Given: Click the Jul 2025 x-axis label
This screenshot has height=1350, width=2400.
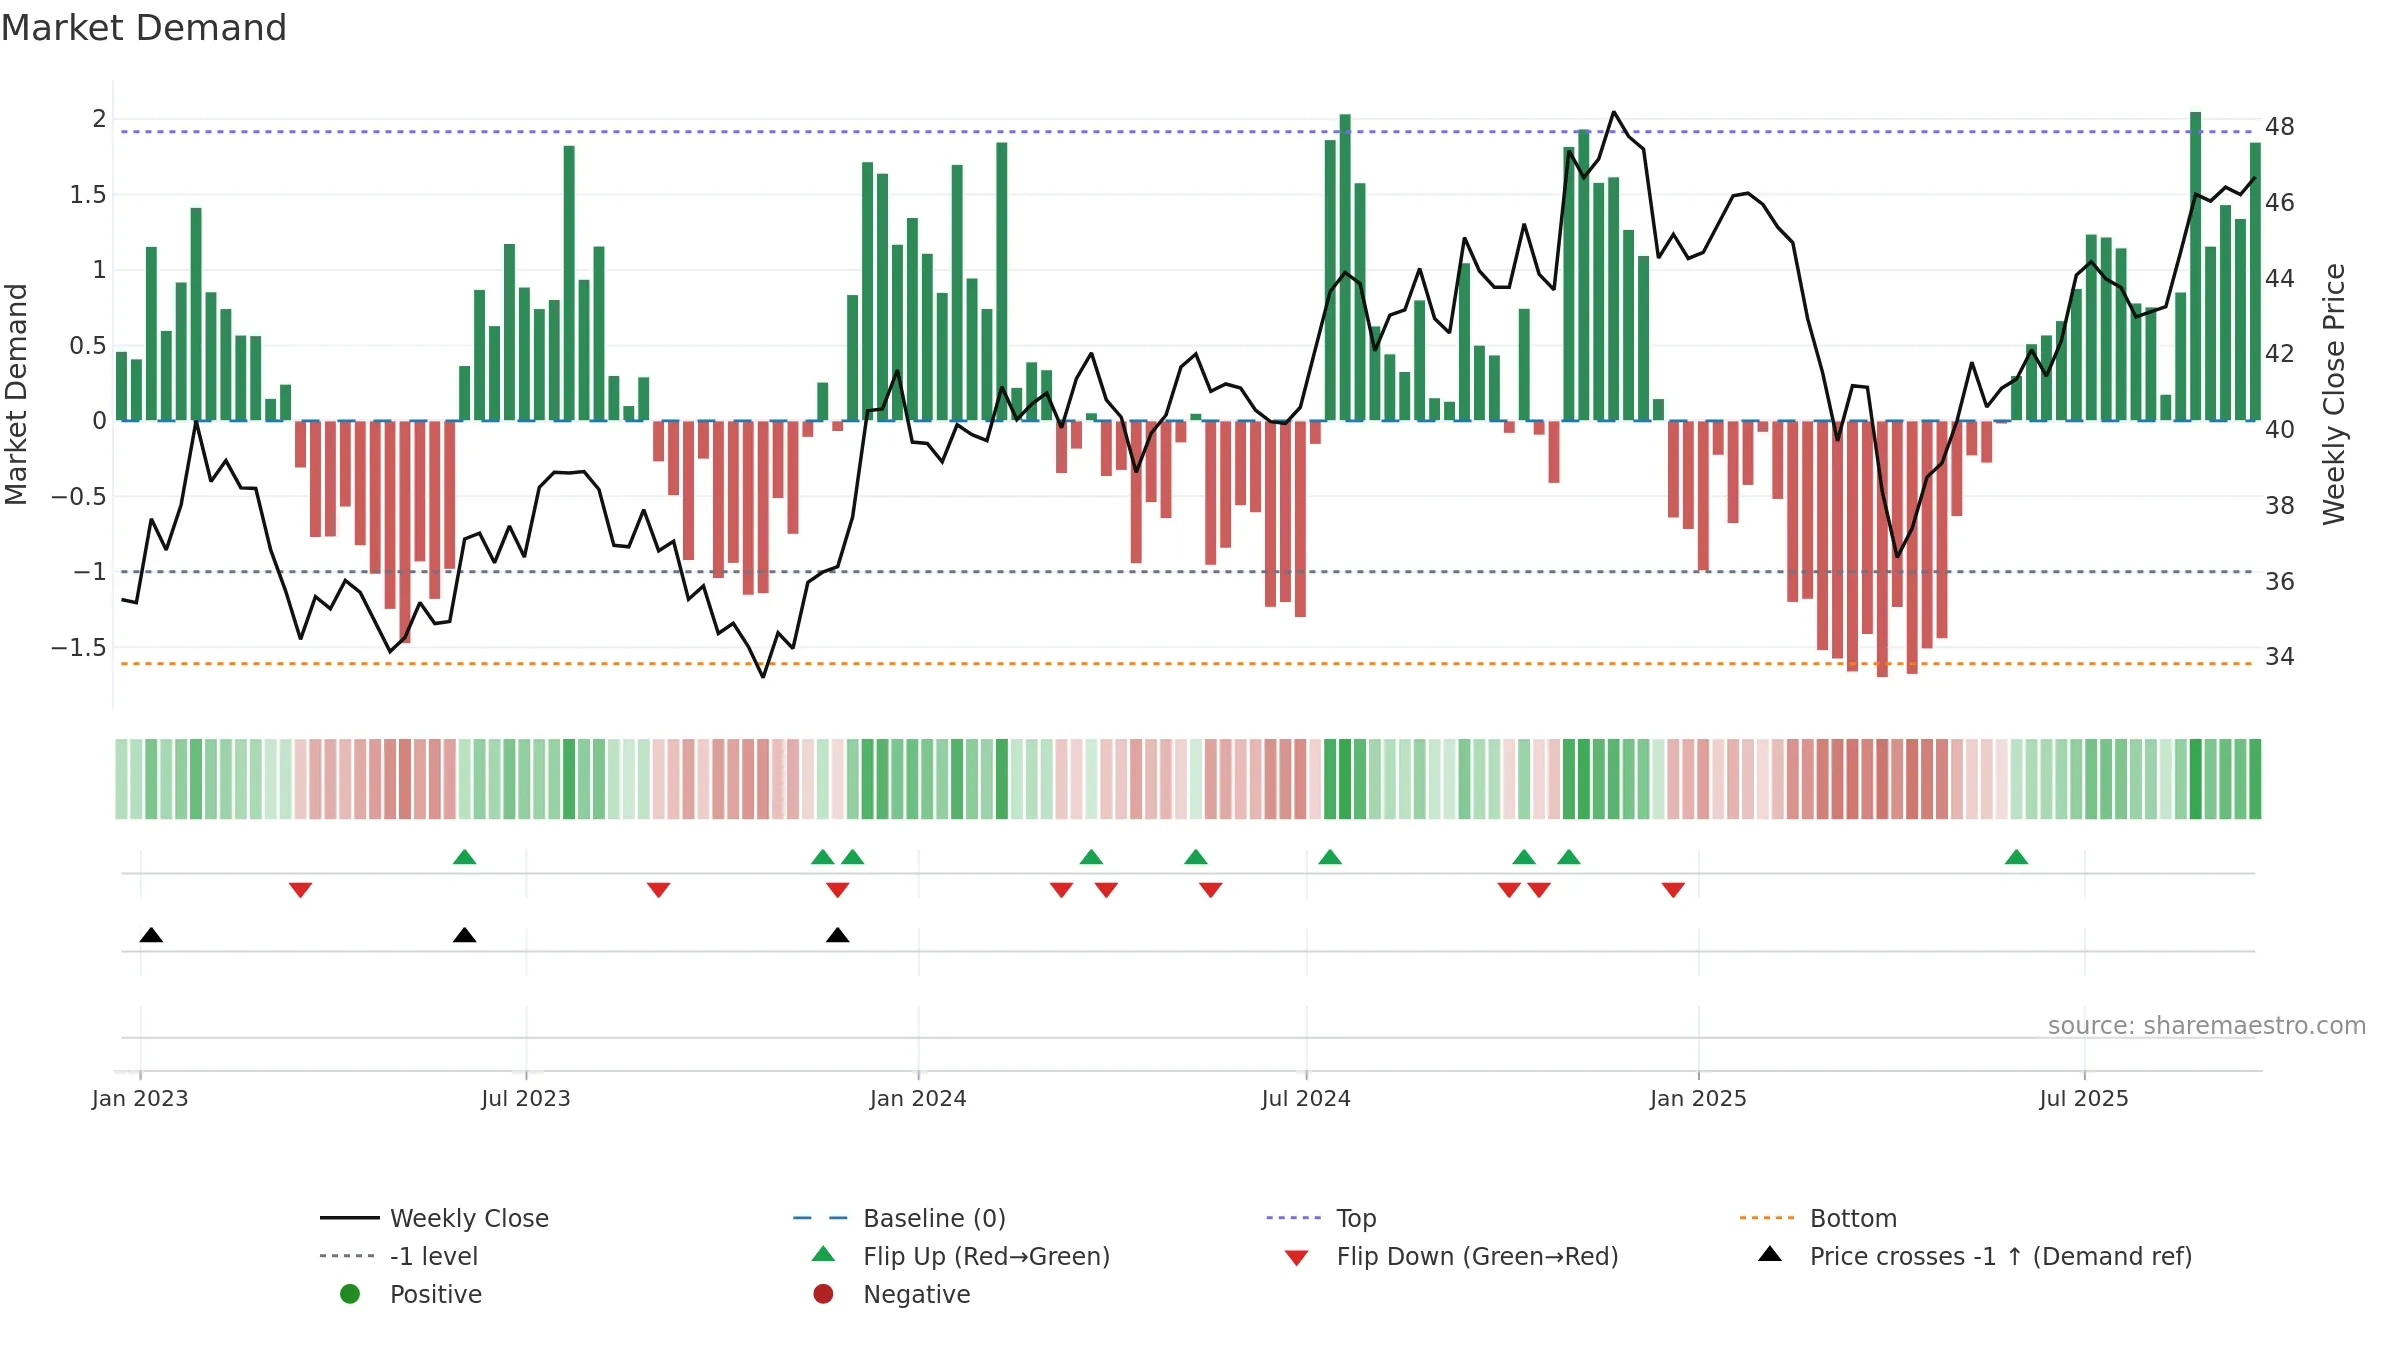Looking at the screenshot, I should pyautogui.click(x=2084, y=1098).
